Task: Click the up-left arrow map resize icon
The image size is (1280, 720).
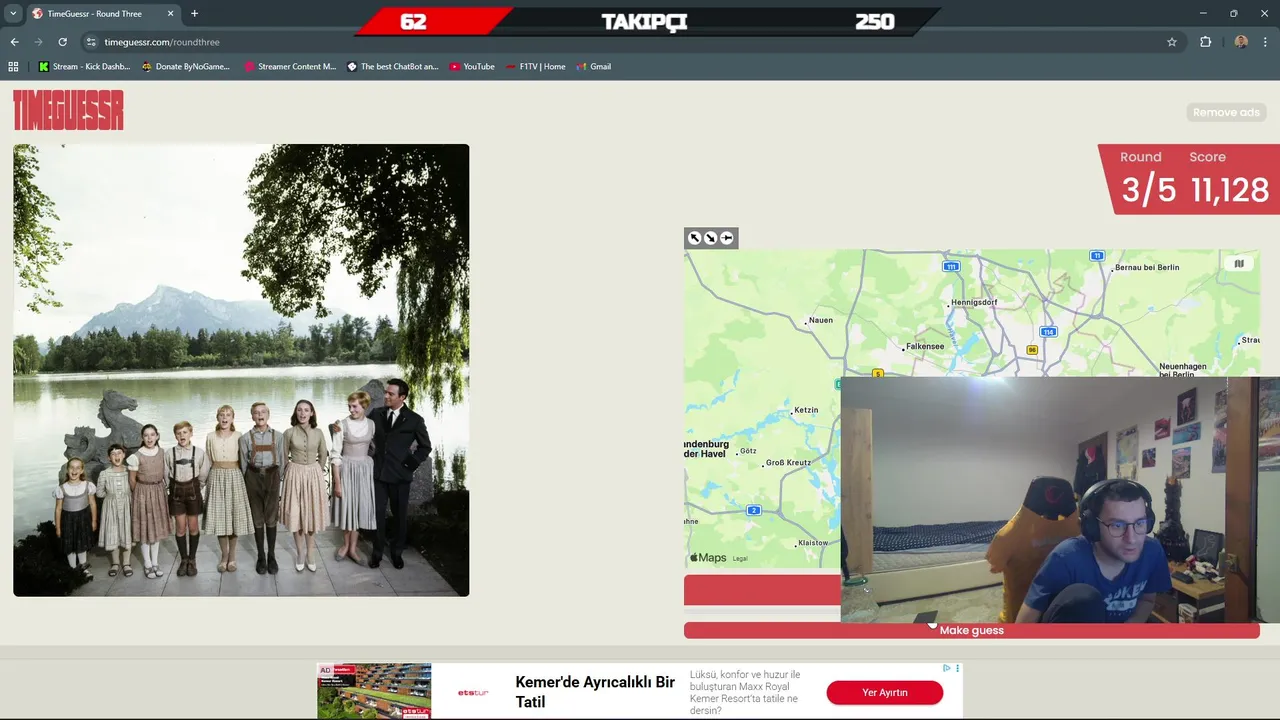Action: [x=694, y=238]
